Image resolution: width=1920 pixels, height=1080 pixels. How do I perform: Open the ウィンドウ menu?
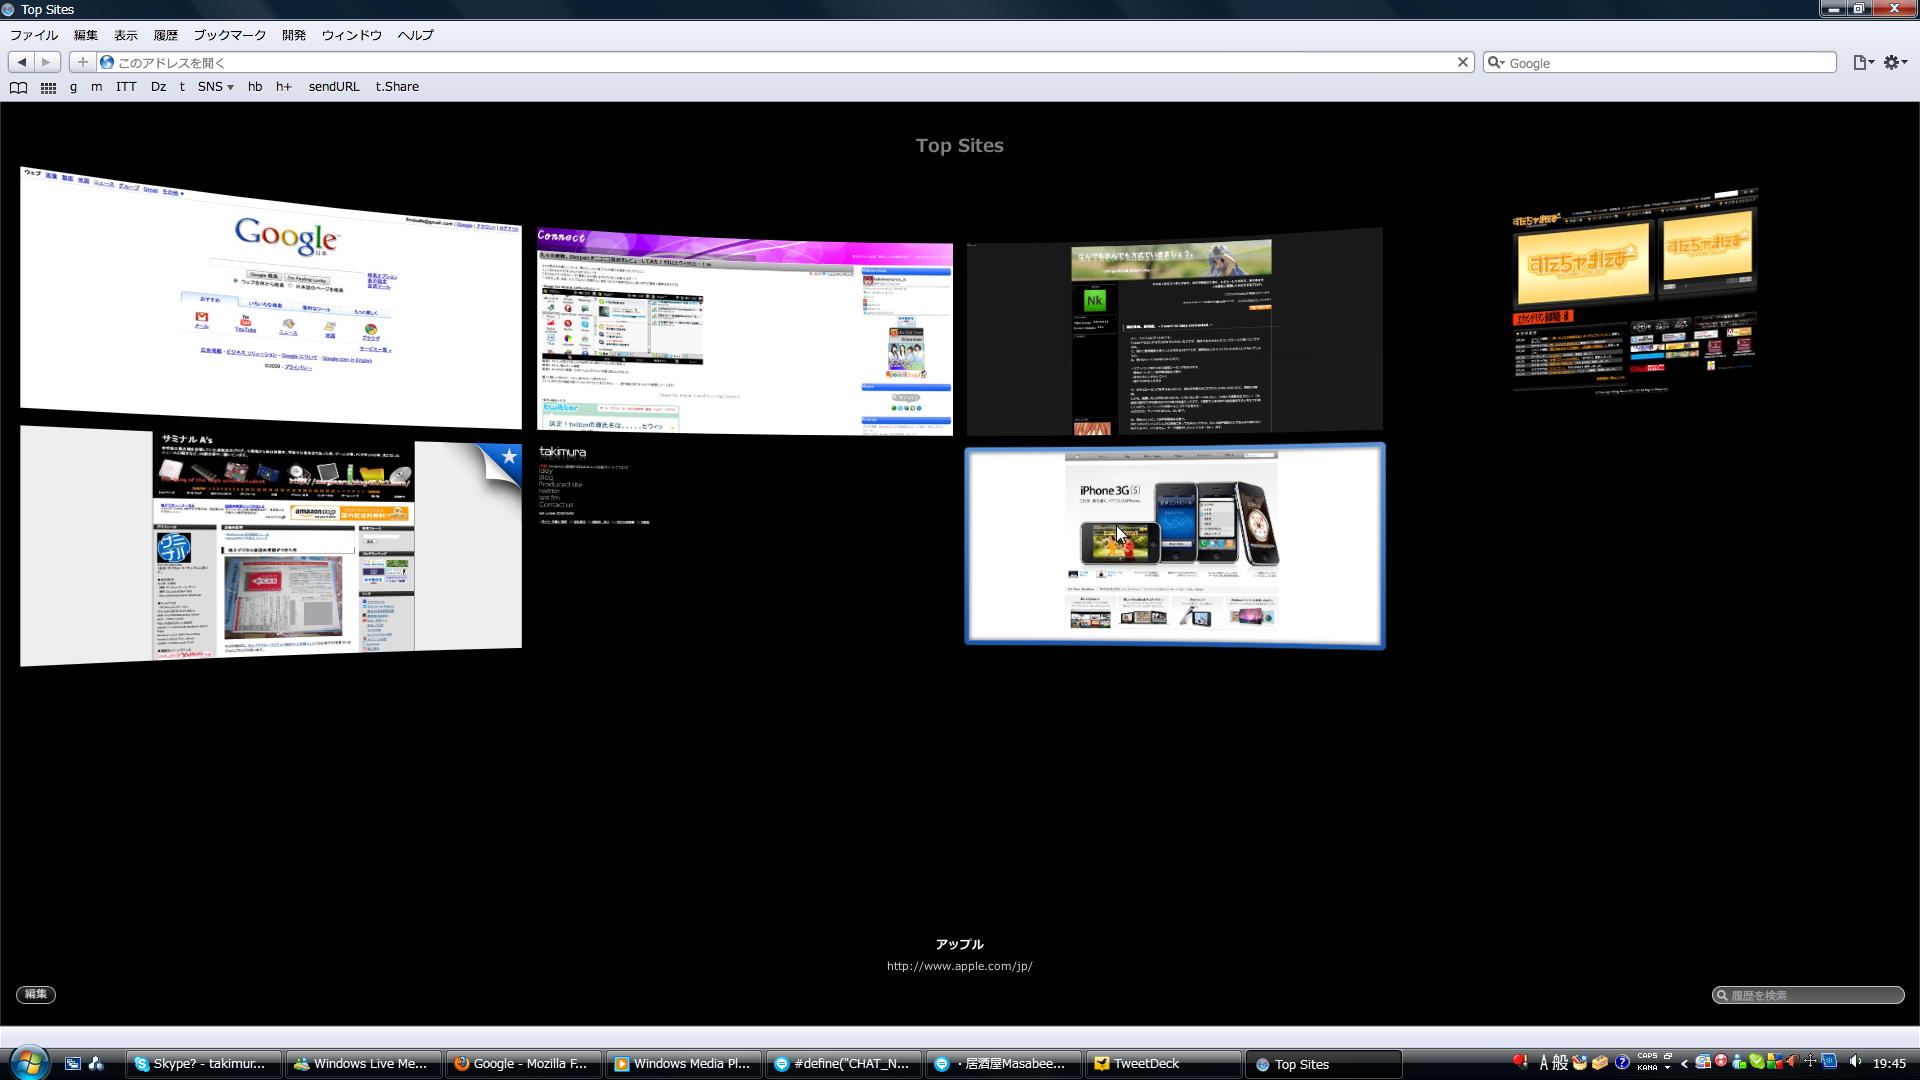tap(352, 35)
